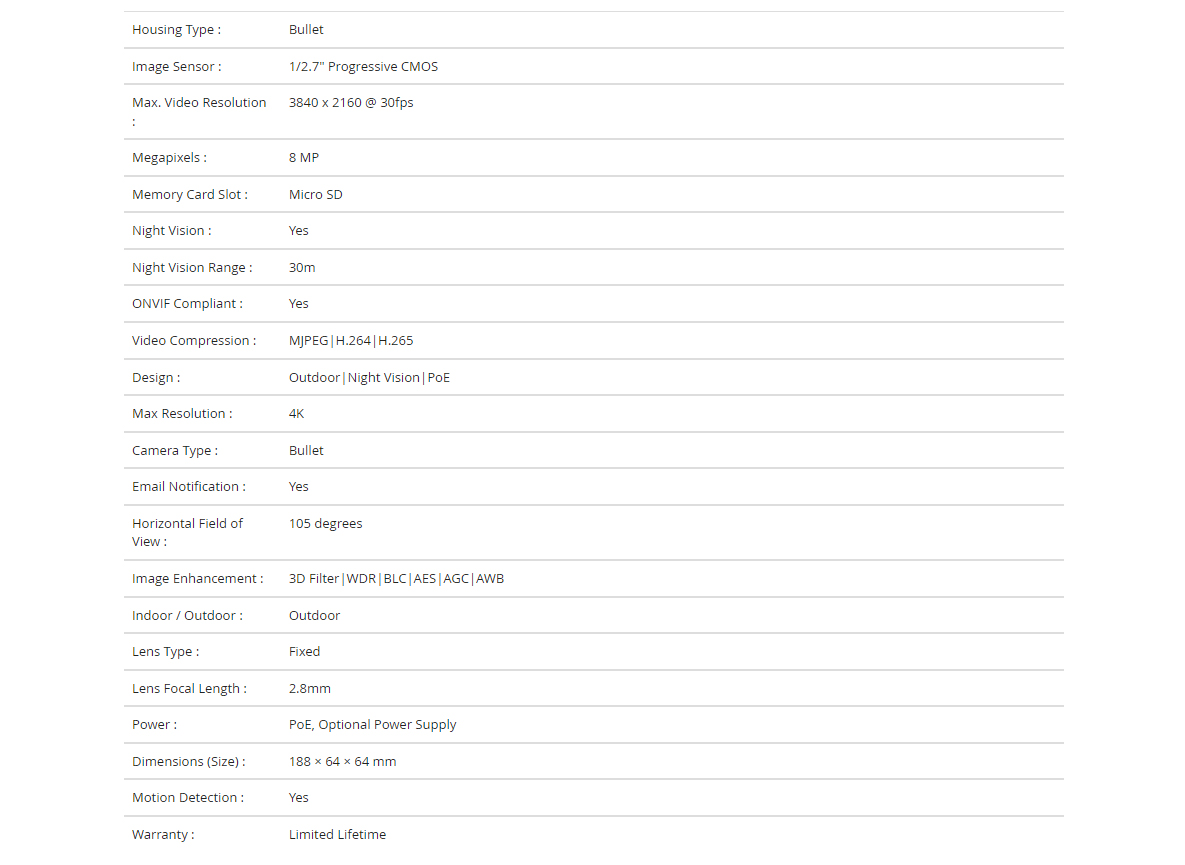Select the 188 × 64 × 64 mm dimensions
This screenshot has height=865, width=1185.
342,762
